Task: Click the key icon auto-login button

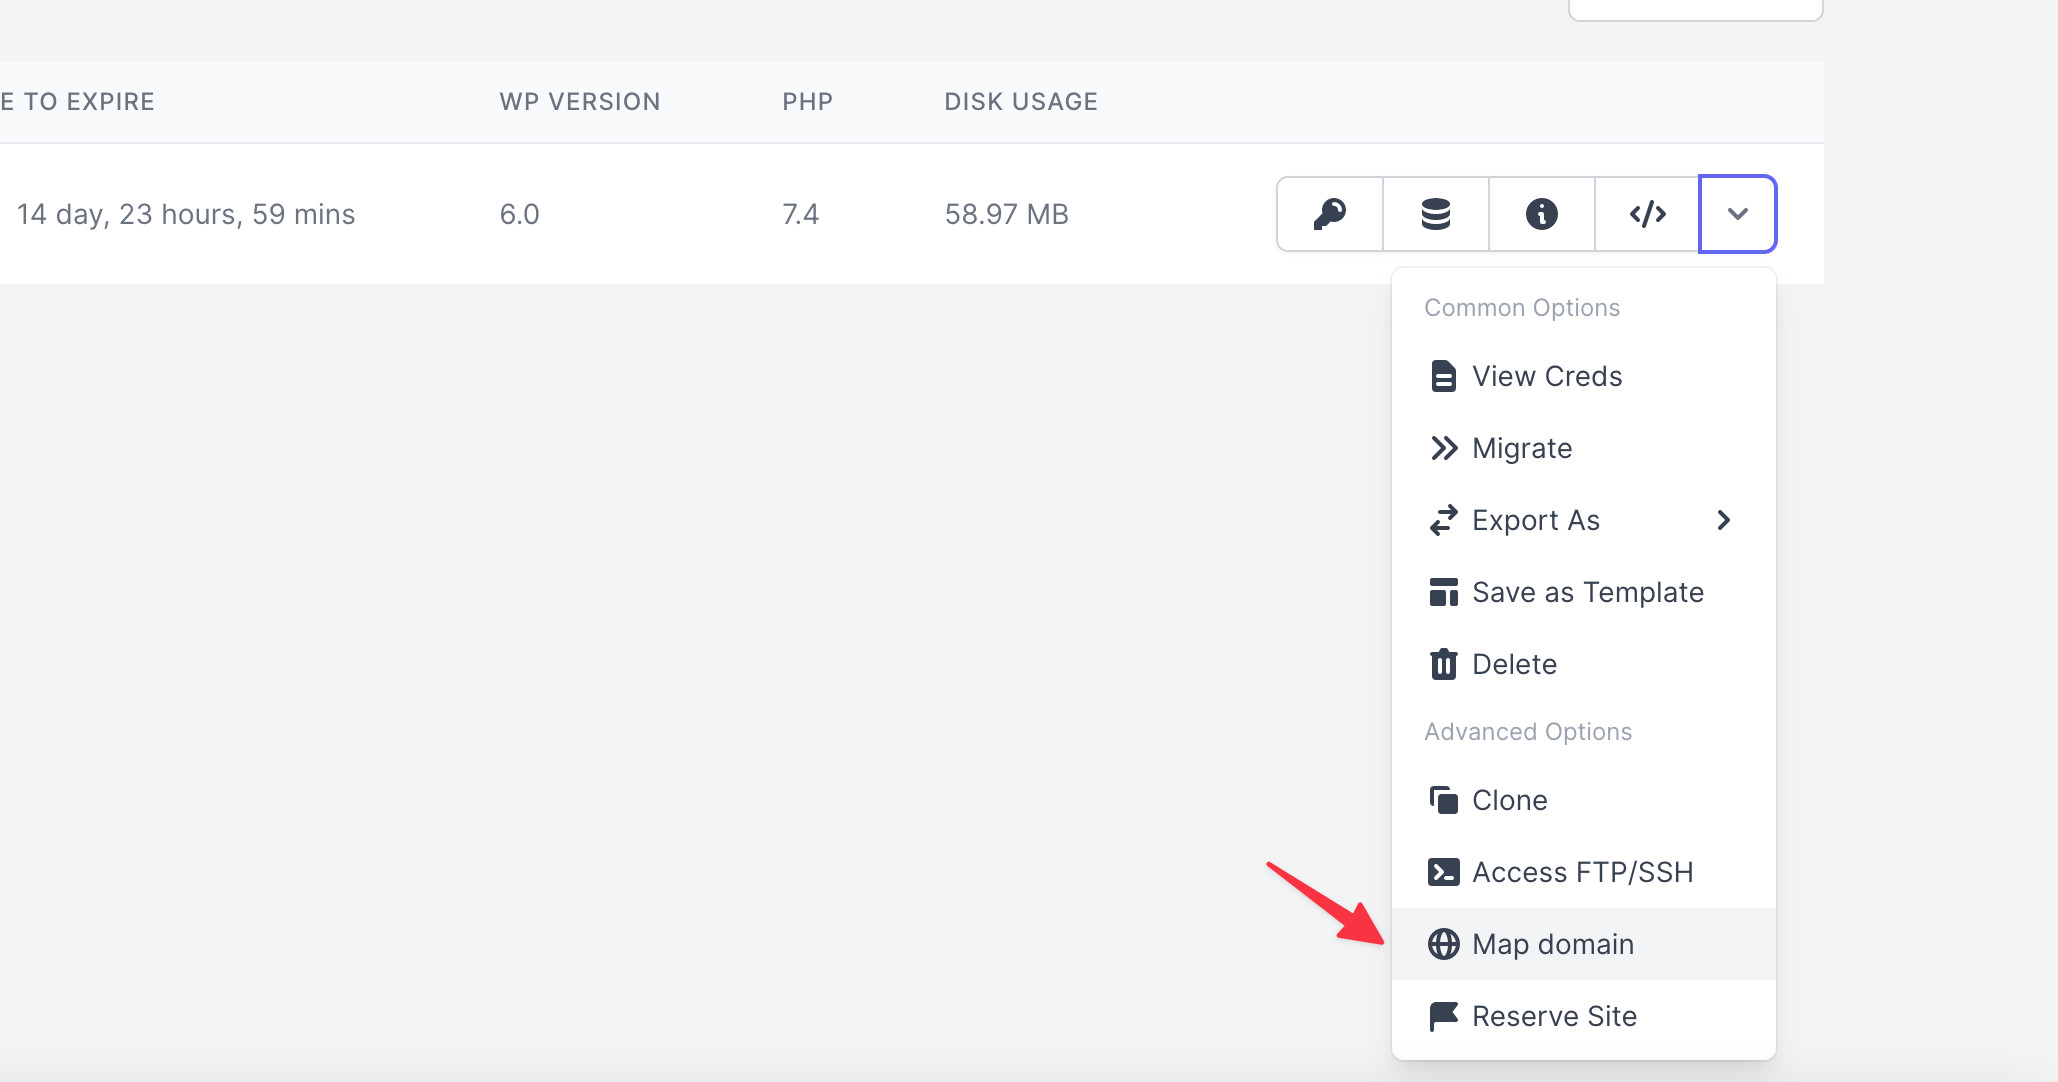Action: [1330, 214]
